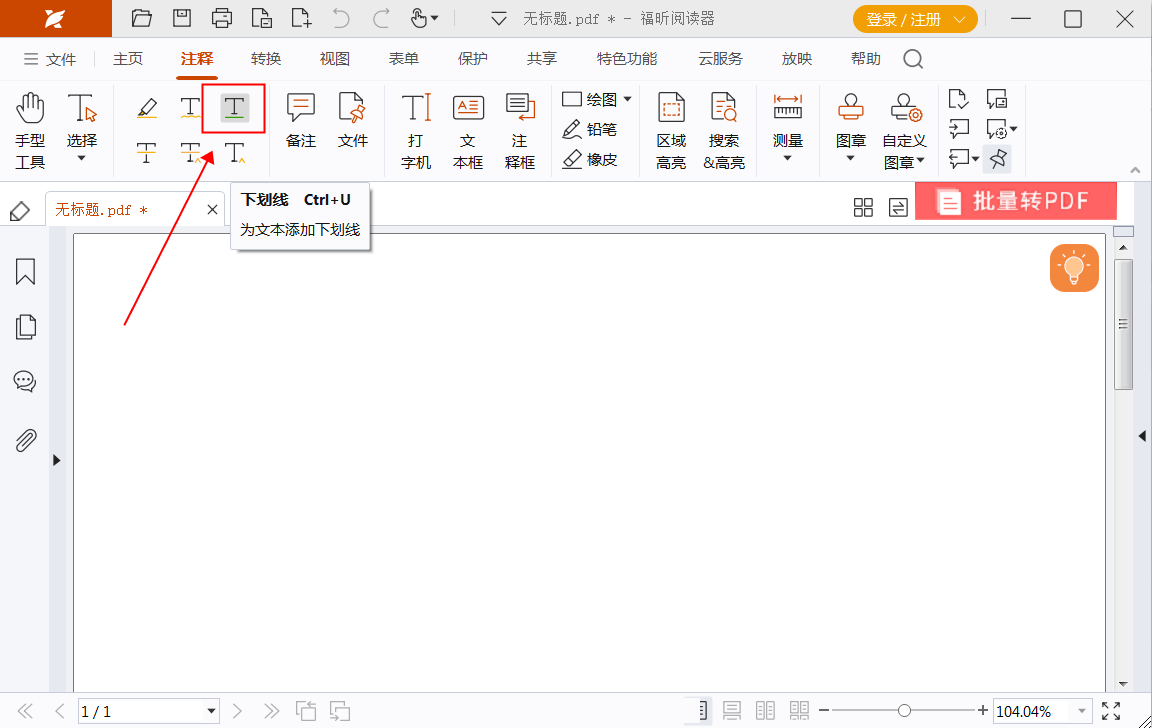The width and height of the screenshot is (1152, 728).
Task: Enable two-page facing view mode
Action: pos(765,711)
